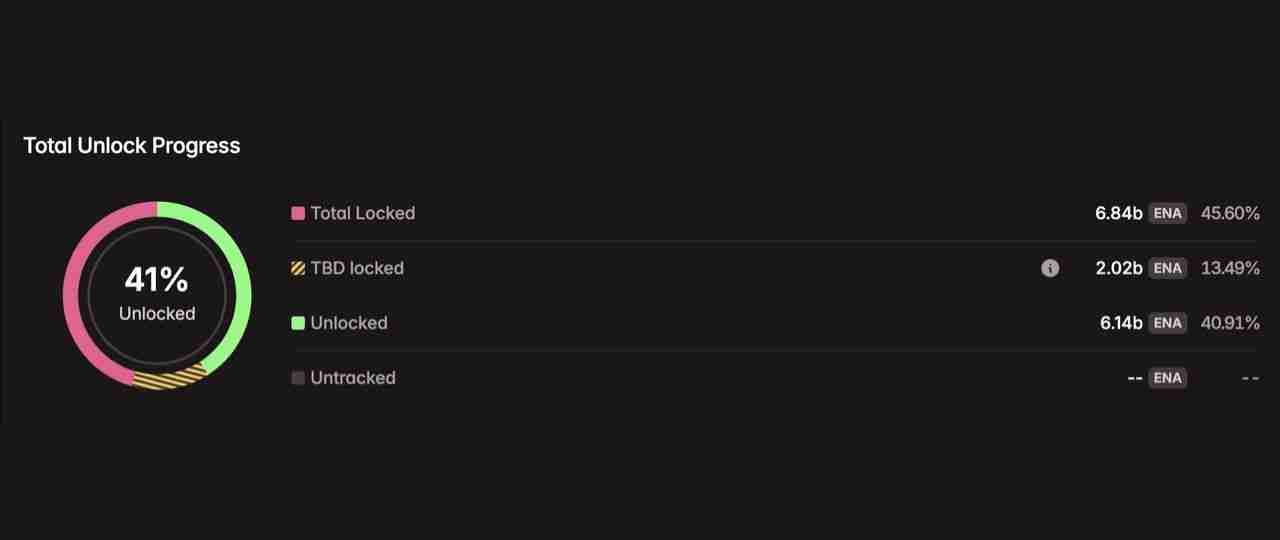The width and height of the screenshot is (1280, 540).
Task: Click the striped yellow segment of donut chart
Action: pyautogui.click(x=168, y=379)
